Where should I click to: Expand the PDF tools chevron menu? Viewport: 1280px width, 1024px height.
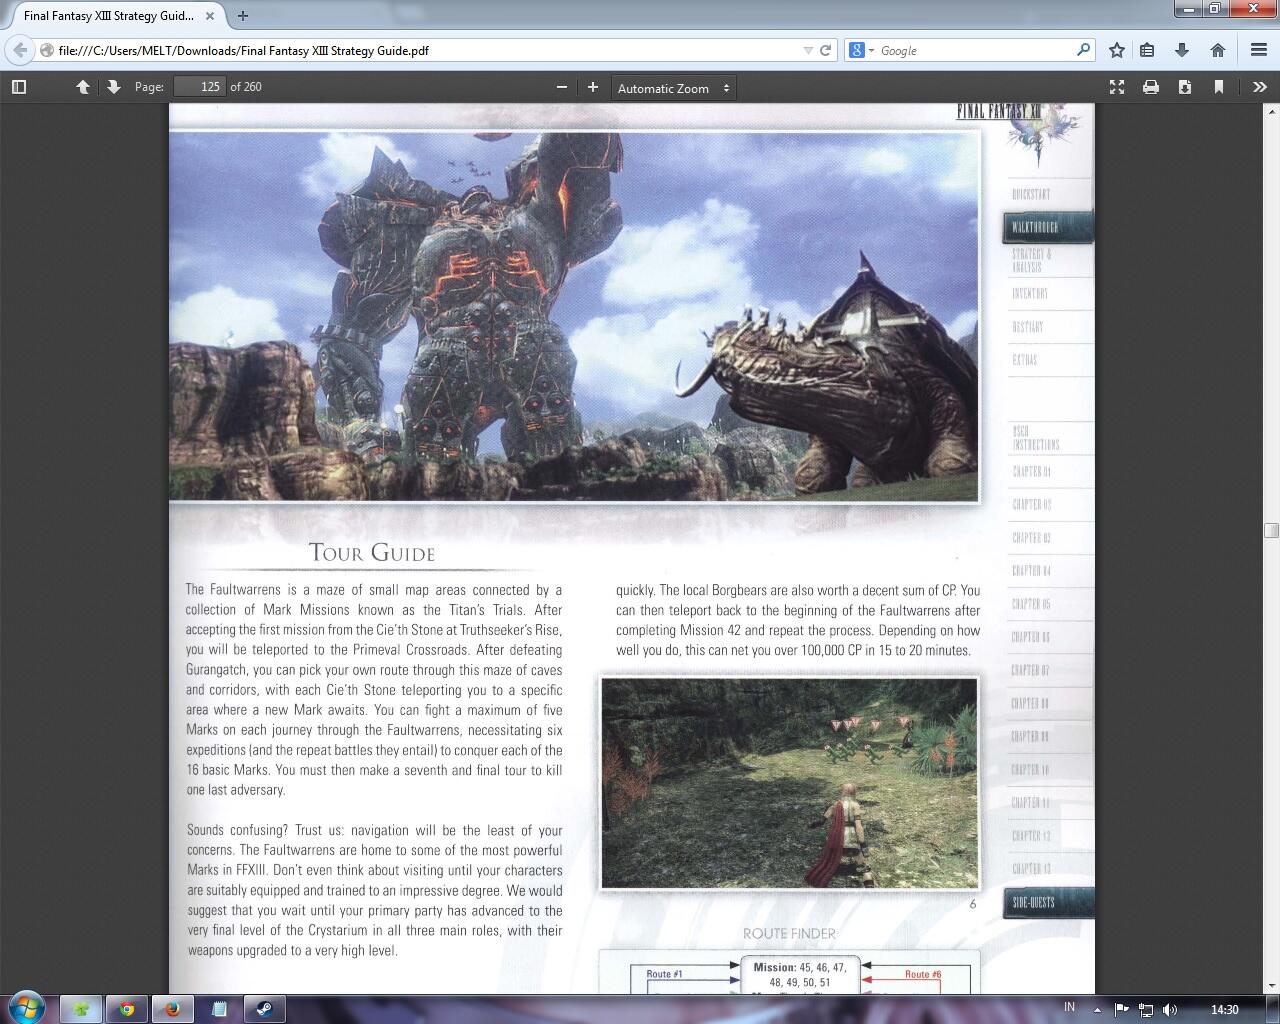point(1259,87)
